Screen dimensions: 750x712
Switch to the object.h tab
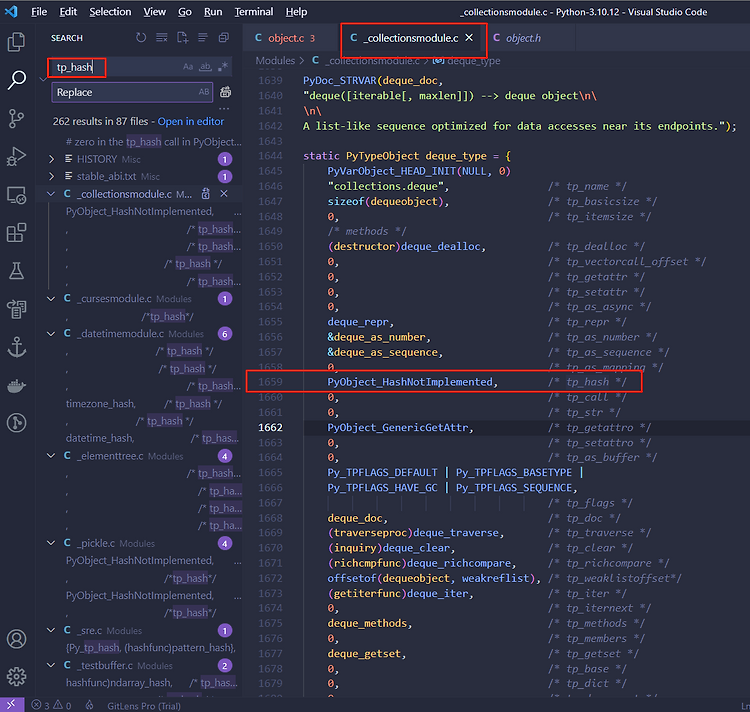pyautogui.click(x=523, y=38)
